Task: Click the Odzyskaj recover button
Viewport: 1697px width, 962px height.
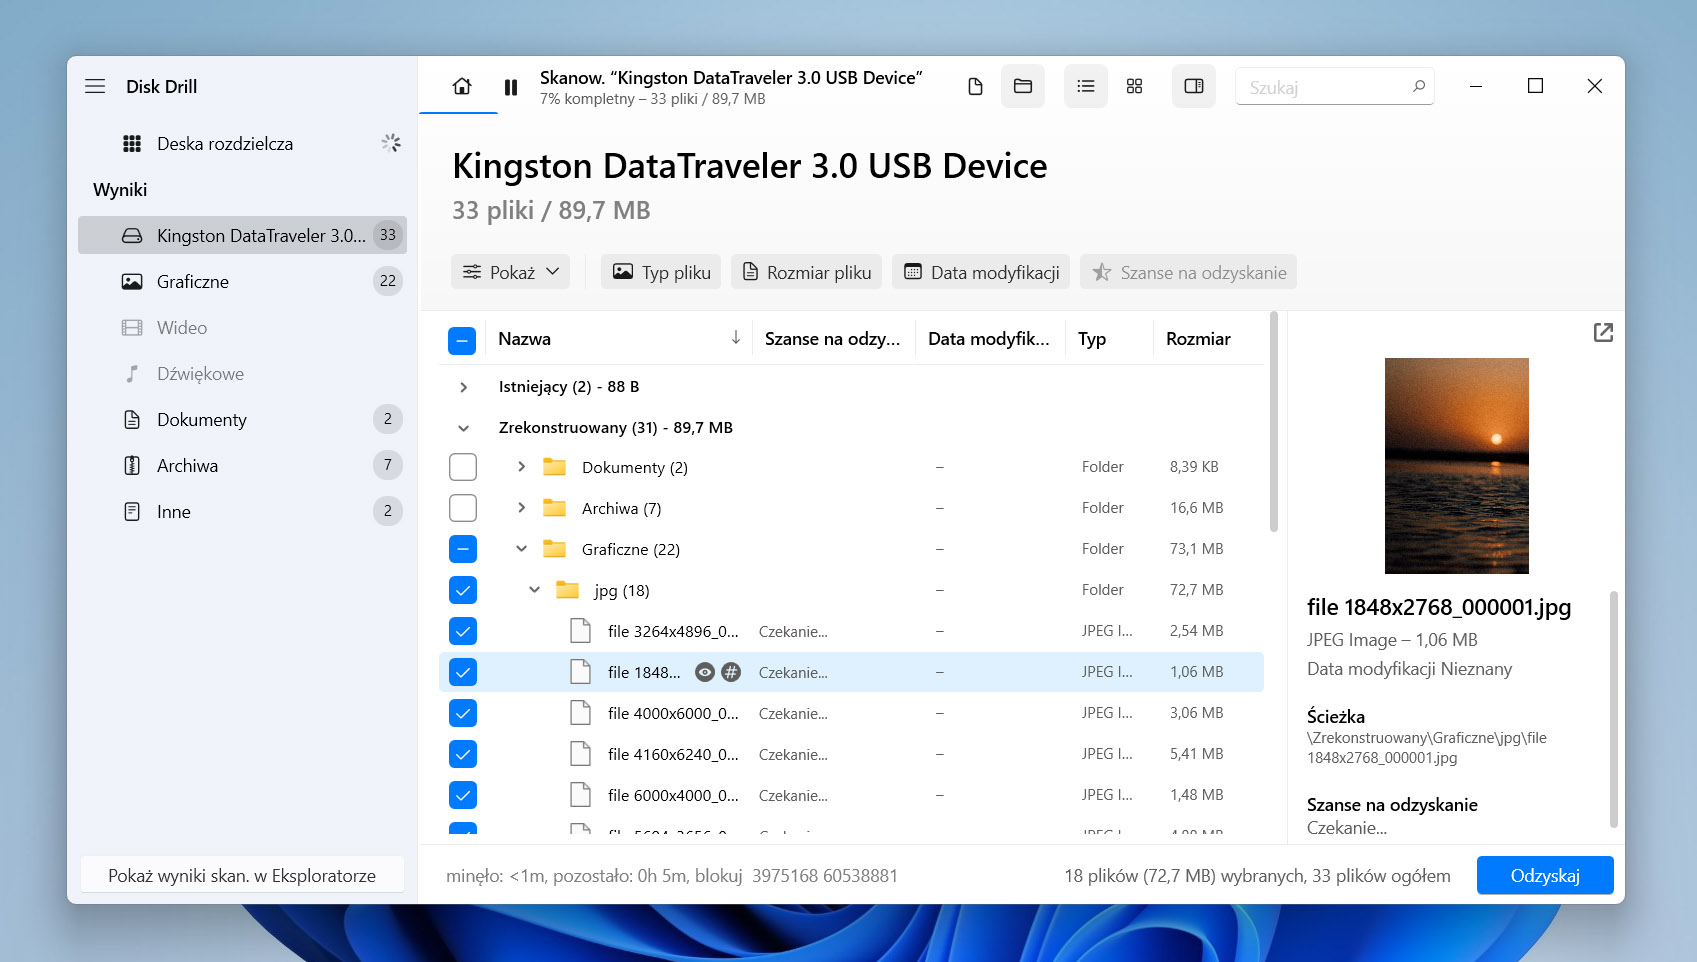Action: tap(1545, 875)
